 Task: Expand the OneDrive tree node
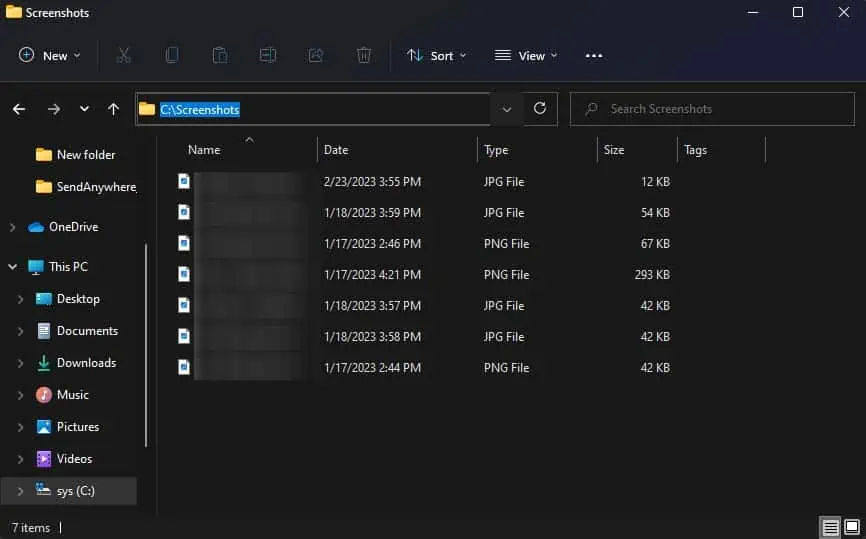(12, 227)
